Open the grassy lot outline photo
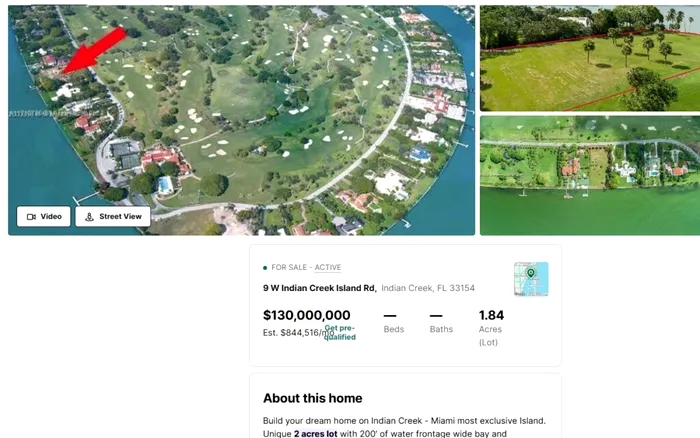 [x=590, y=58]
